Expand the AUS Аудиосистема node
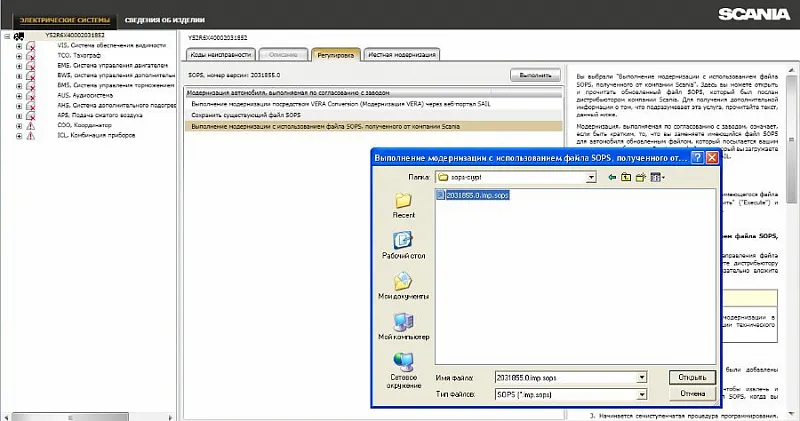 pyautogui.click(x=19, y=96)
